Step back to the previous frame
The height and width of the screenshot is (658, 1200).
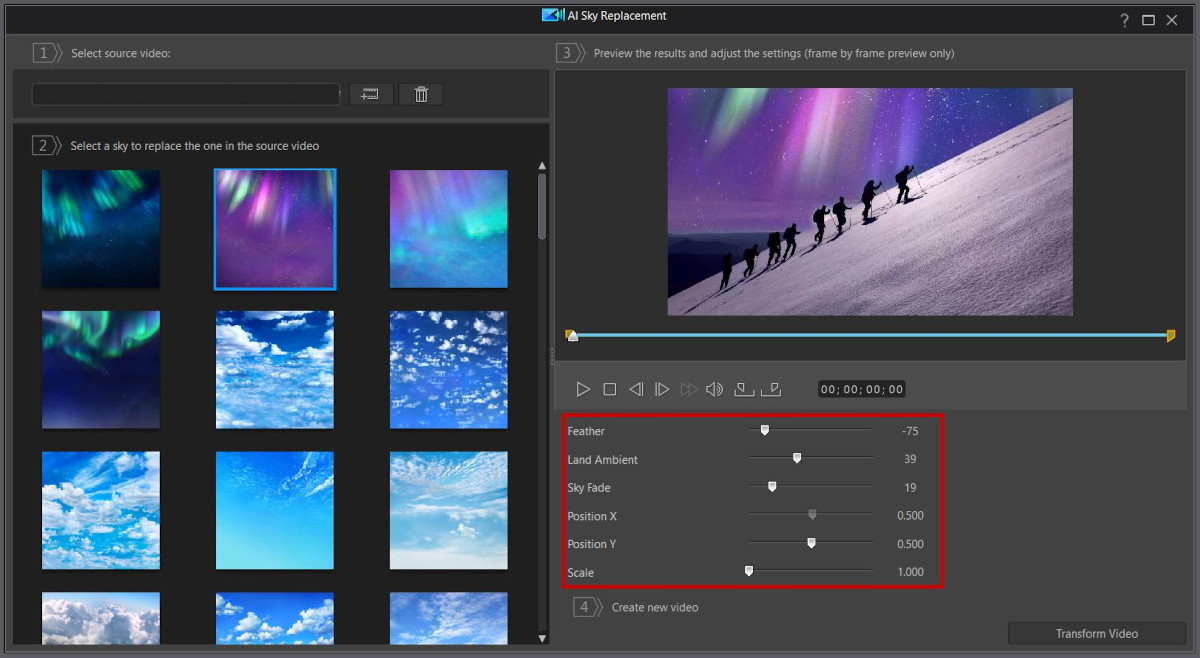[x=637, y=389]
